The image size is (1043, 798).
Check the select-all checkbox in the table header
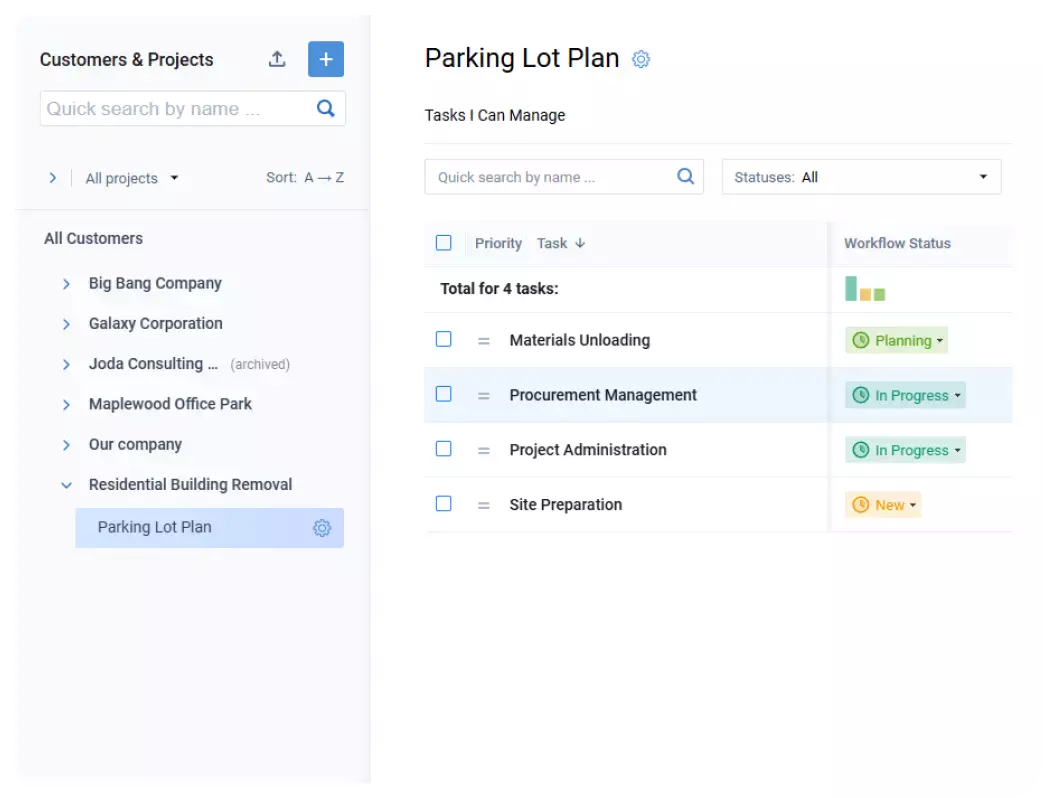coord(444,243)
